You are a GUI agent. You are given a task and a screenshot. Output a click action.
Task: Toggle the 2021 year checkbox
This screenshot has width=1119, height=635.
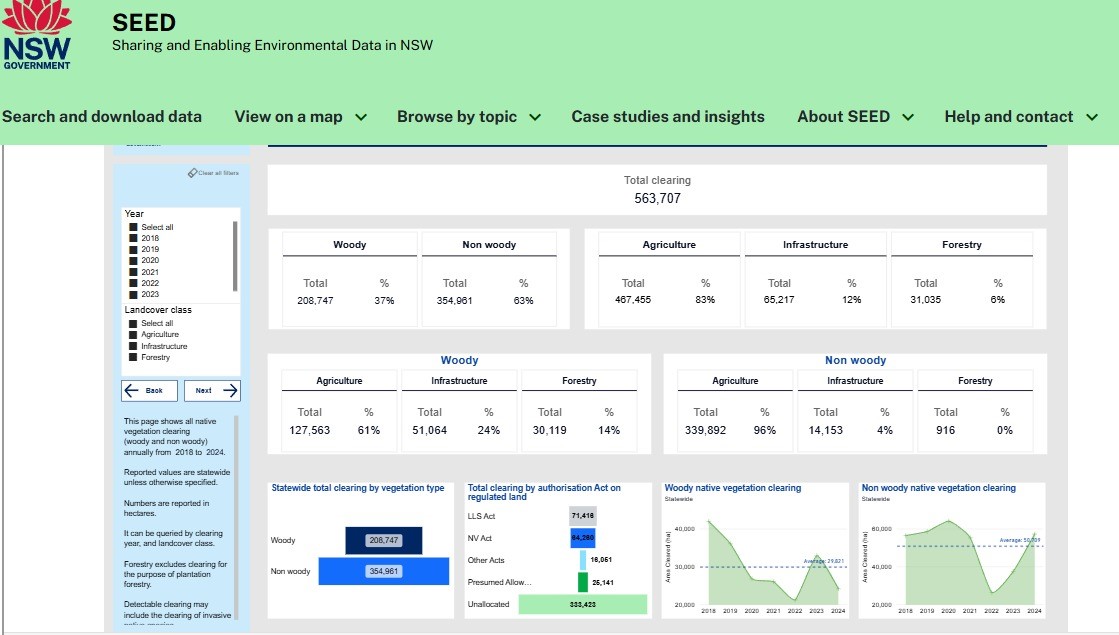click(133, 272)
